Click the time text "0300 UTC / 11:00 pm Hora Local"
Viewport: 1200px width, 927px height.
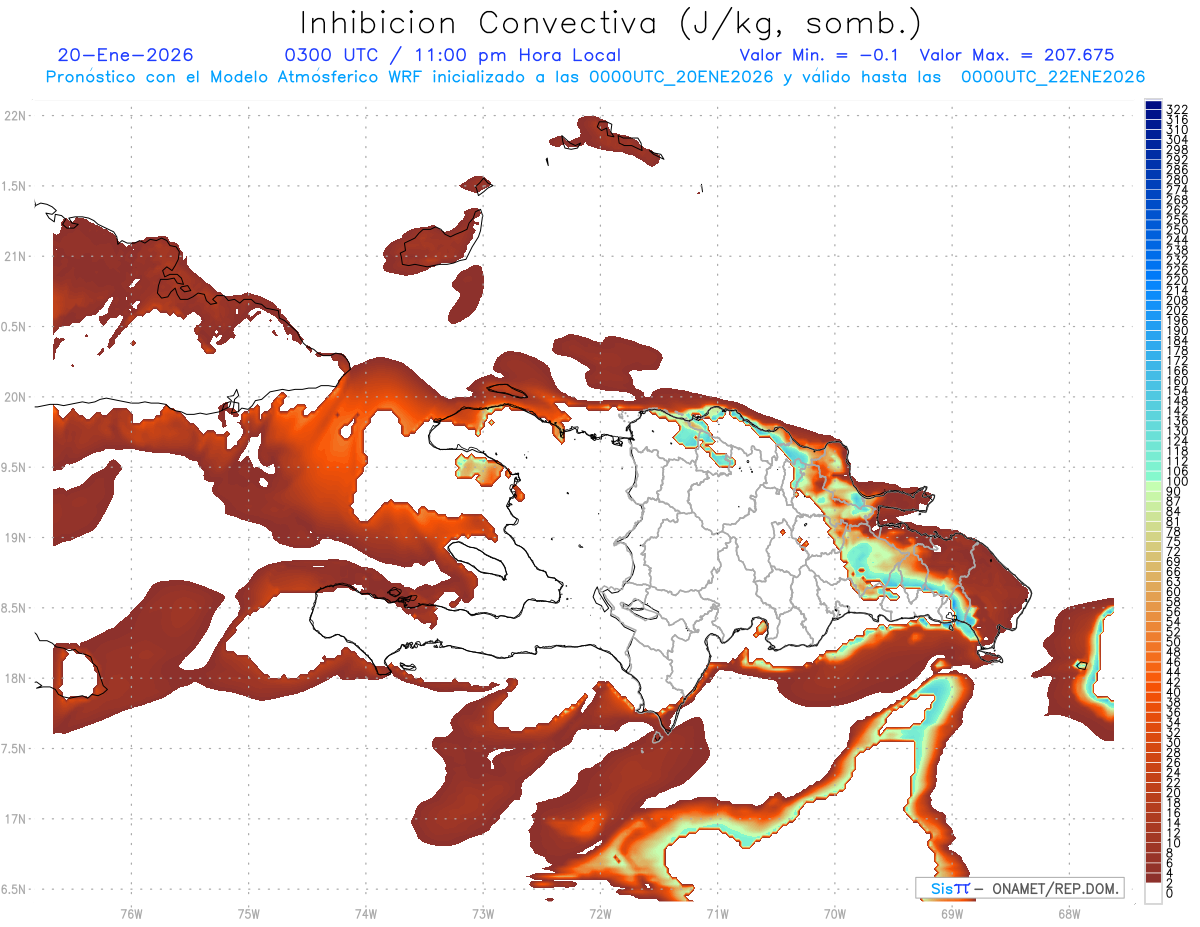pyautogui.click(x=453, y=55)
